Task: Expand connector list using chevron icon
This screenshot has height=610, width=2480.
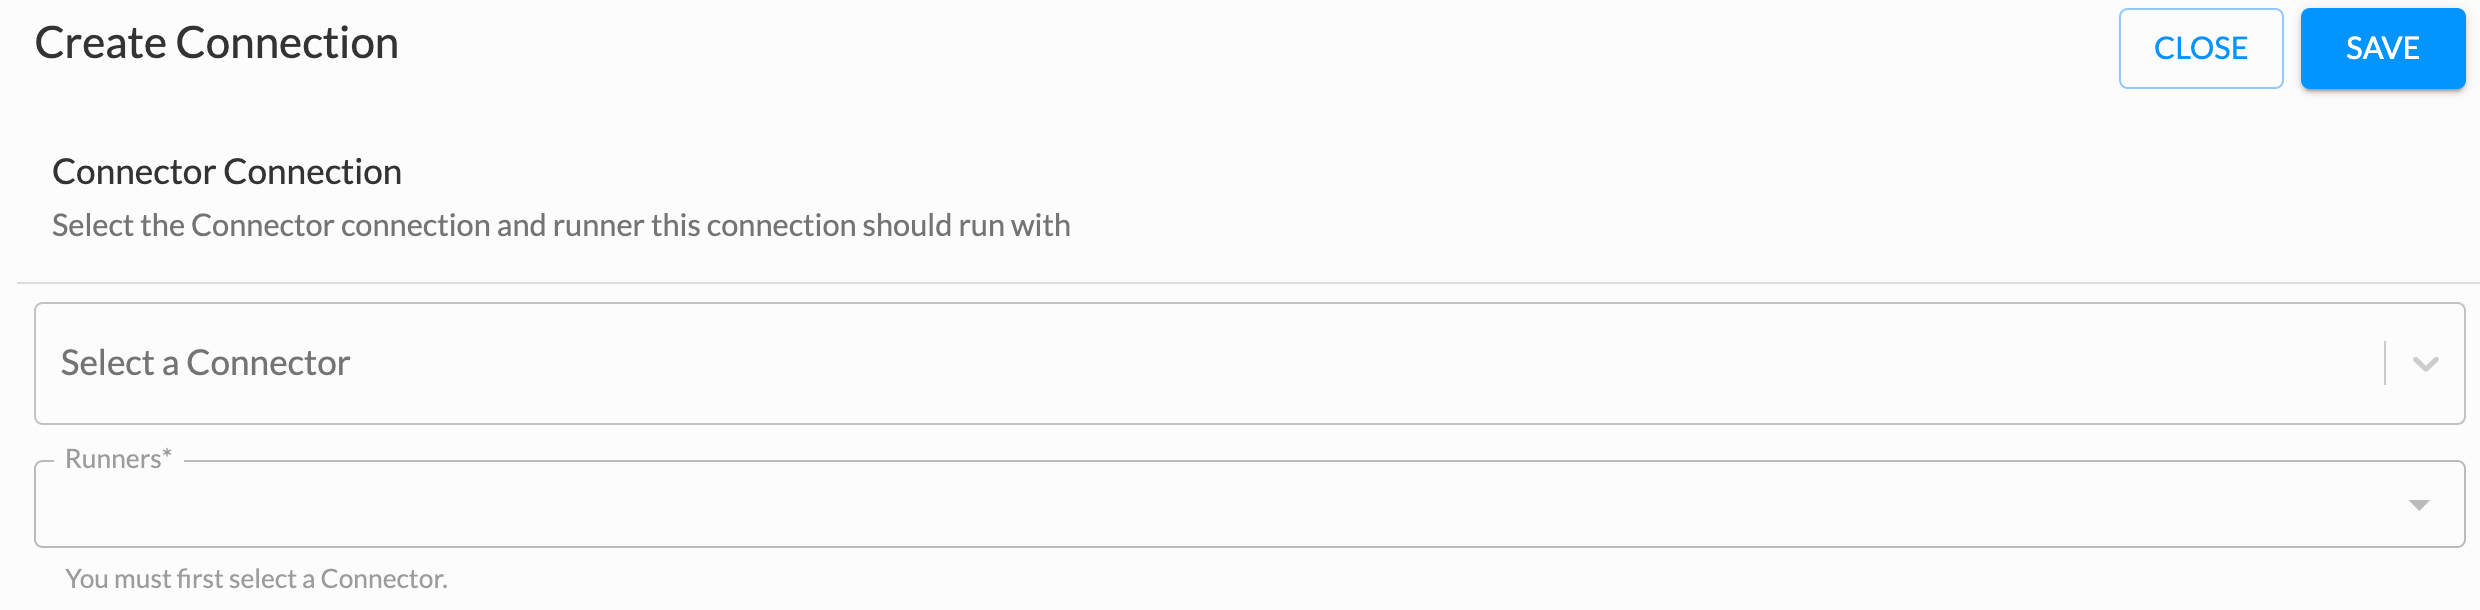Action: pyautogui.click(x=2425, y=364)
